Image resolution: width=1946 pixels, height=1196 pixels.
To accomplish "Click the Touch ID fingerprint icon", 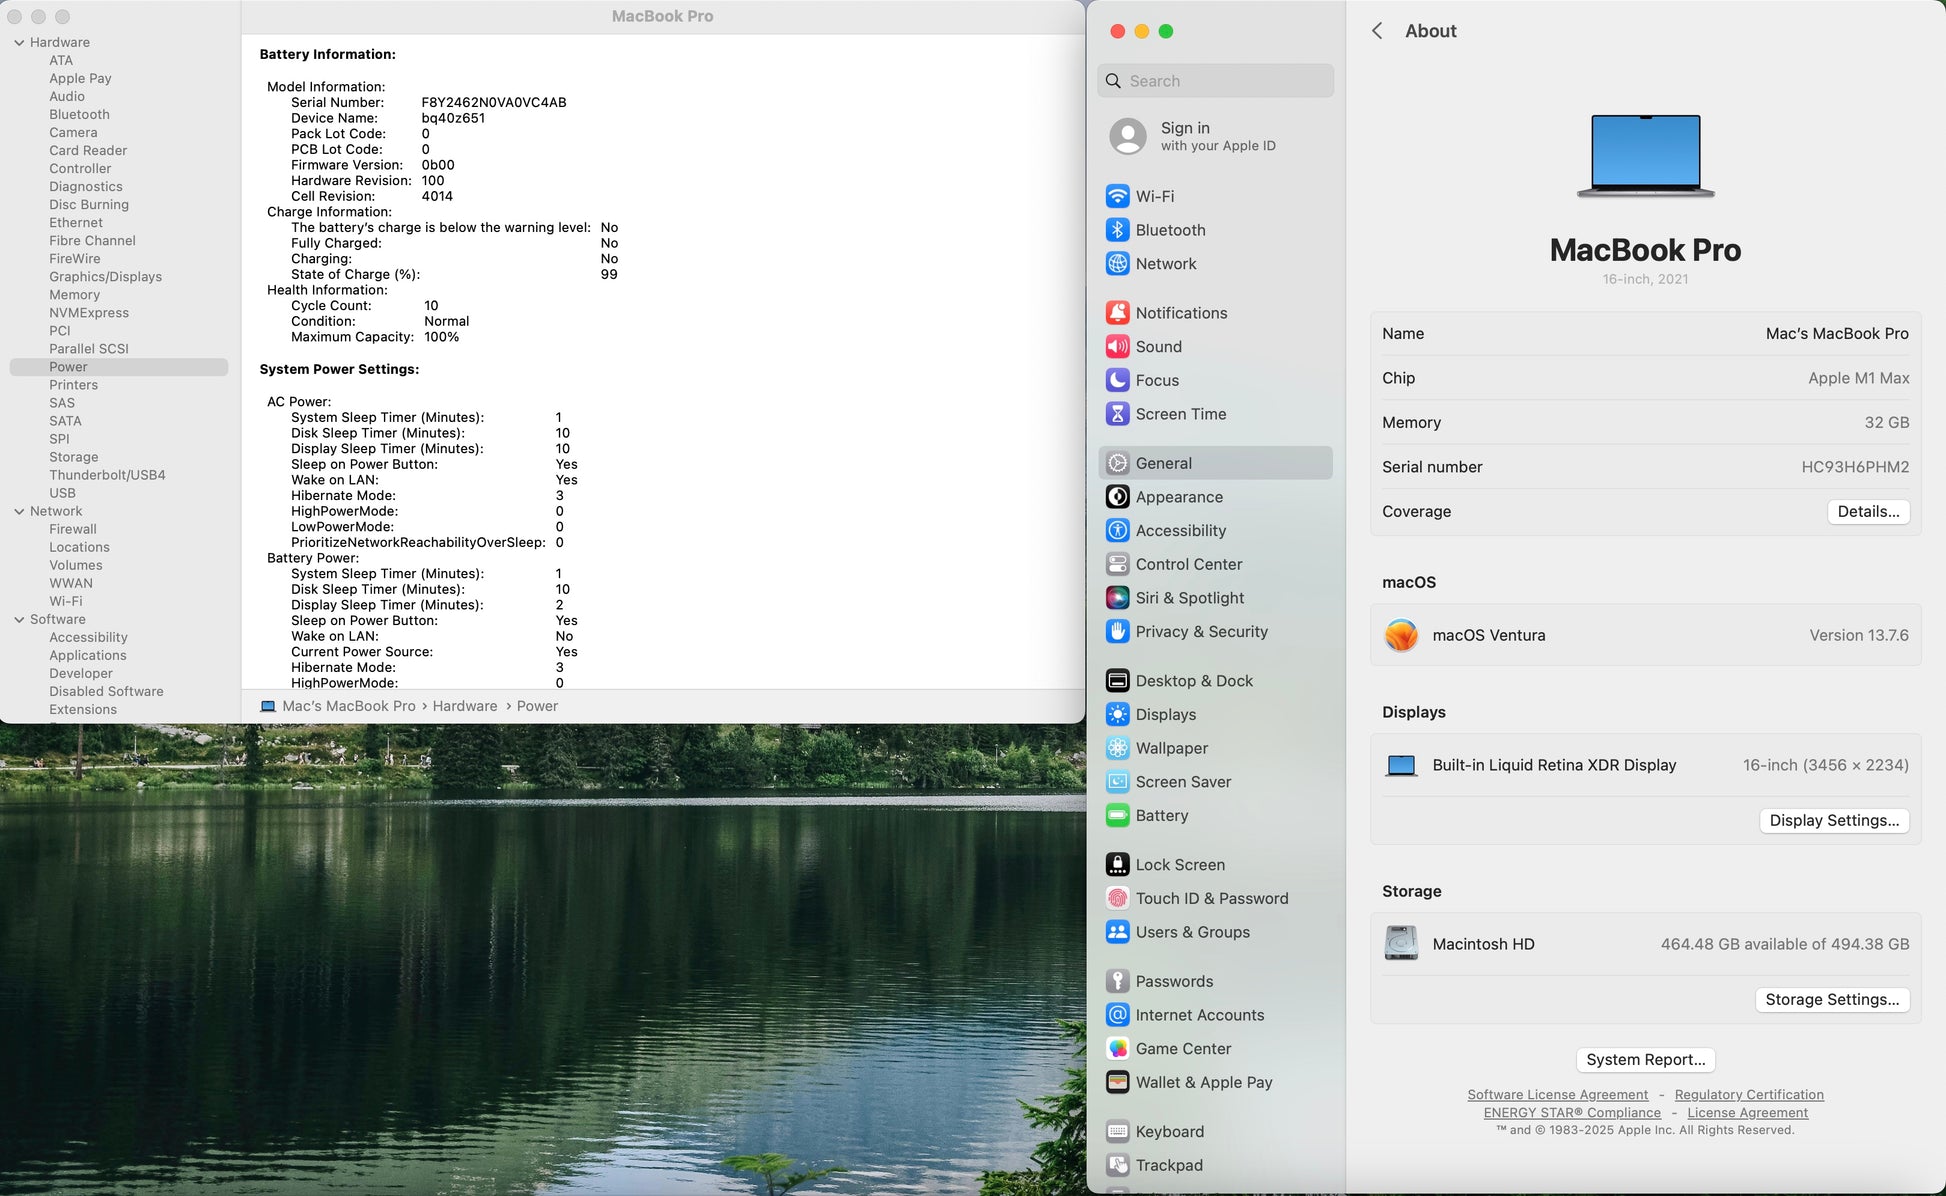I will point(1117,899).
